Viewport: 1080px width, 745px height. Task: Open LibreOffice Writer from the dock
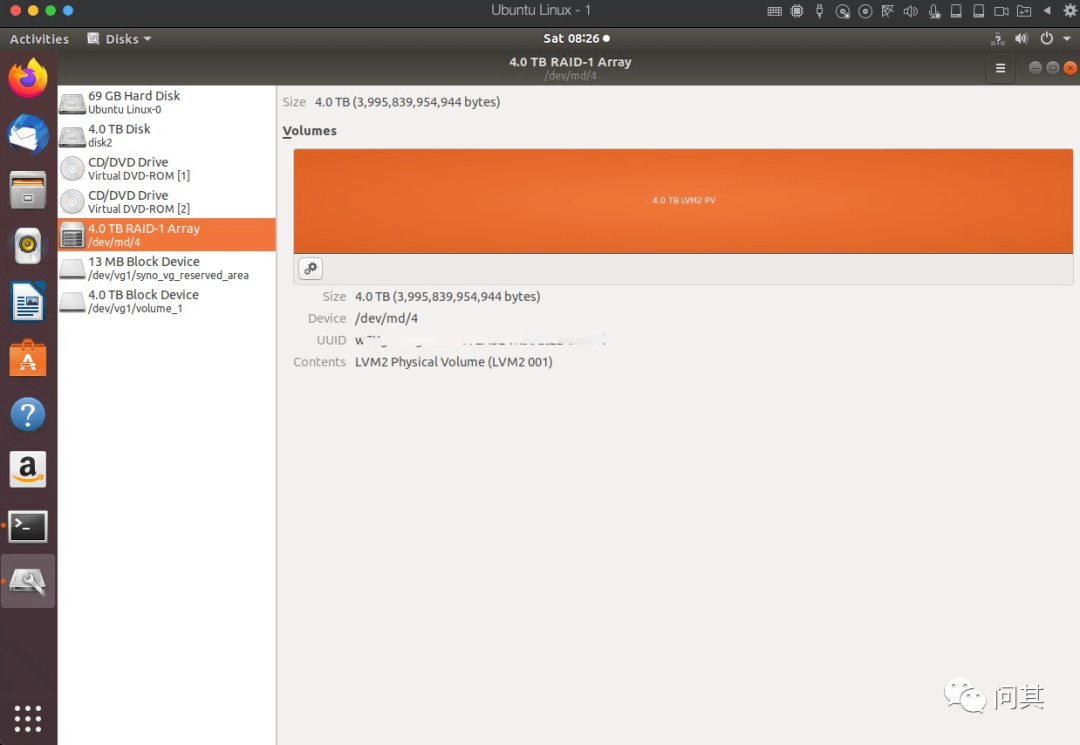pos(28,302)
